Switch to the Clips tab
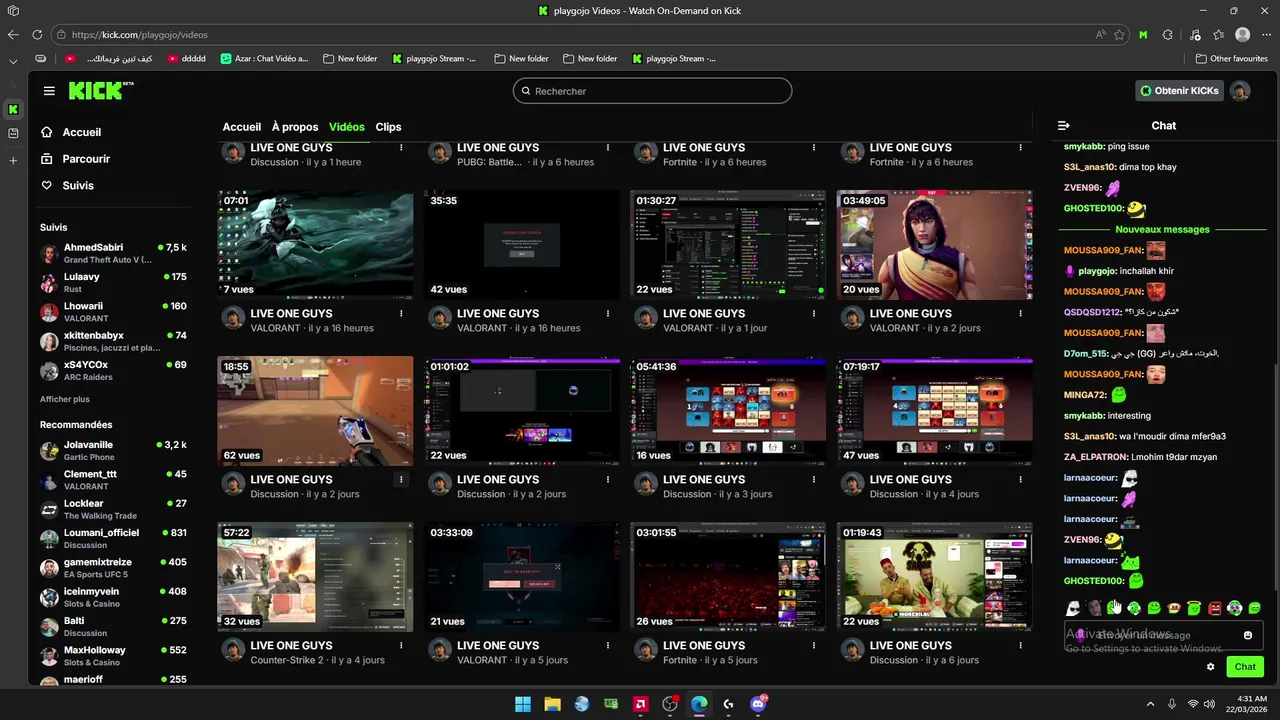1280x720 pixels. point(388,127)
